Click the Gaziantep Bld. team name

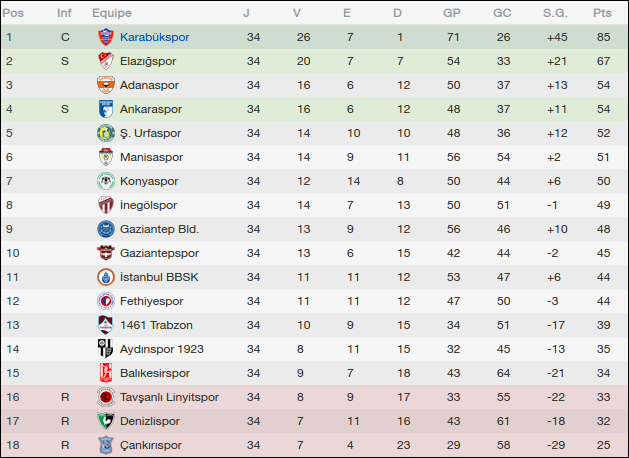pos(160,229)
